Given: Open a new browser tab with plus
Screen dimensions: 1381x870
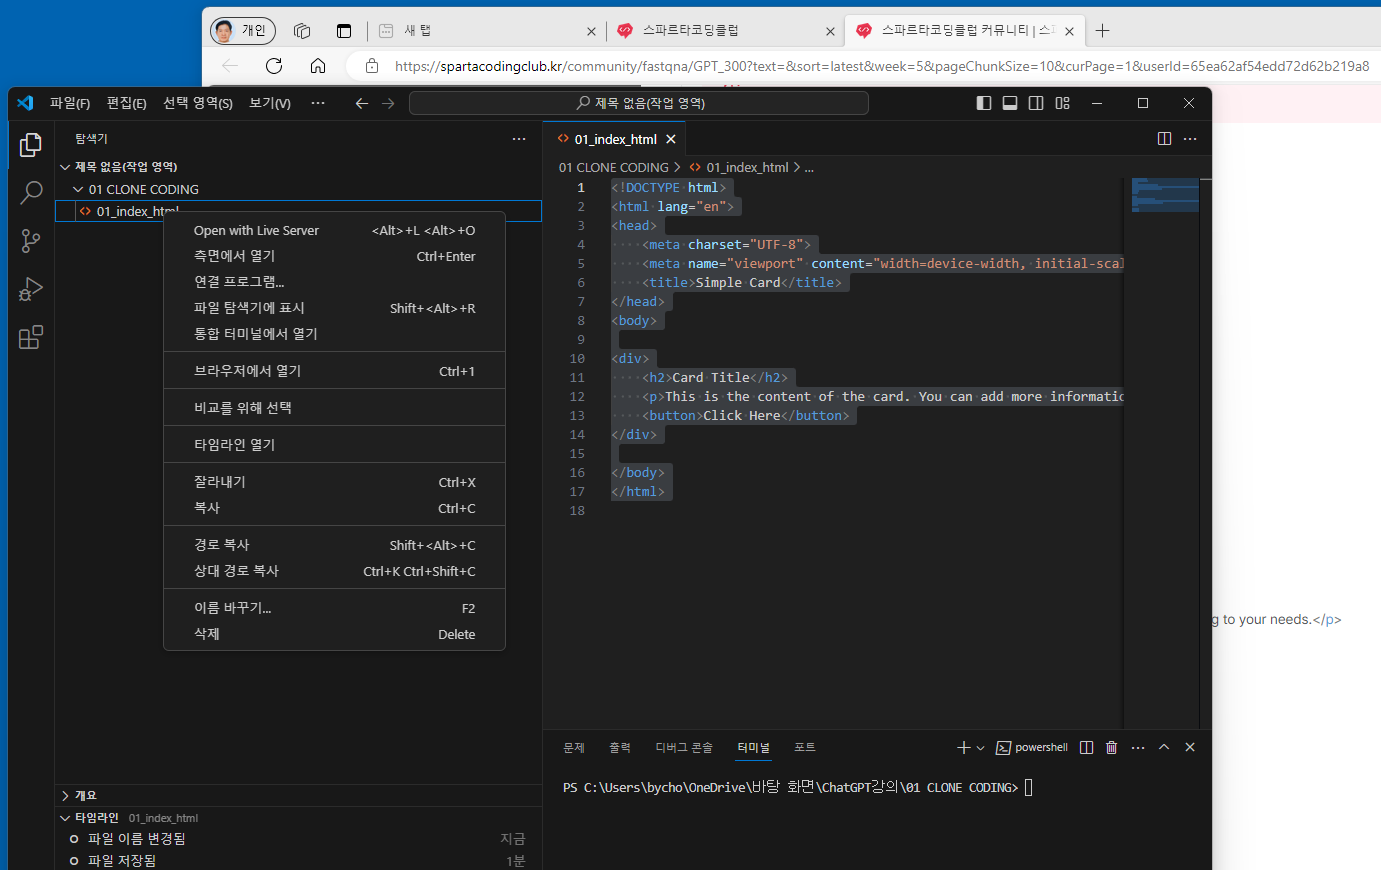Looking at the screenshot, I should tap(1102, 31).
